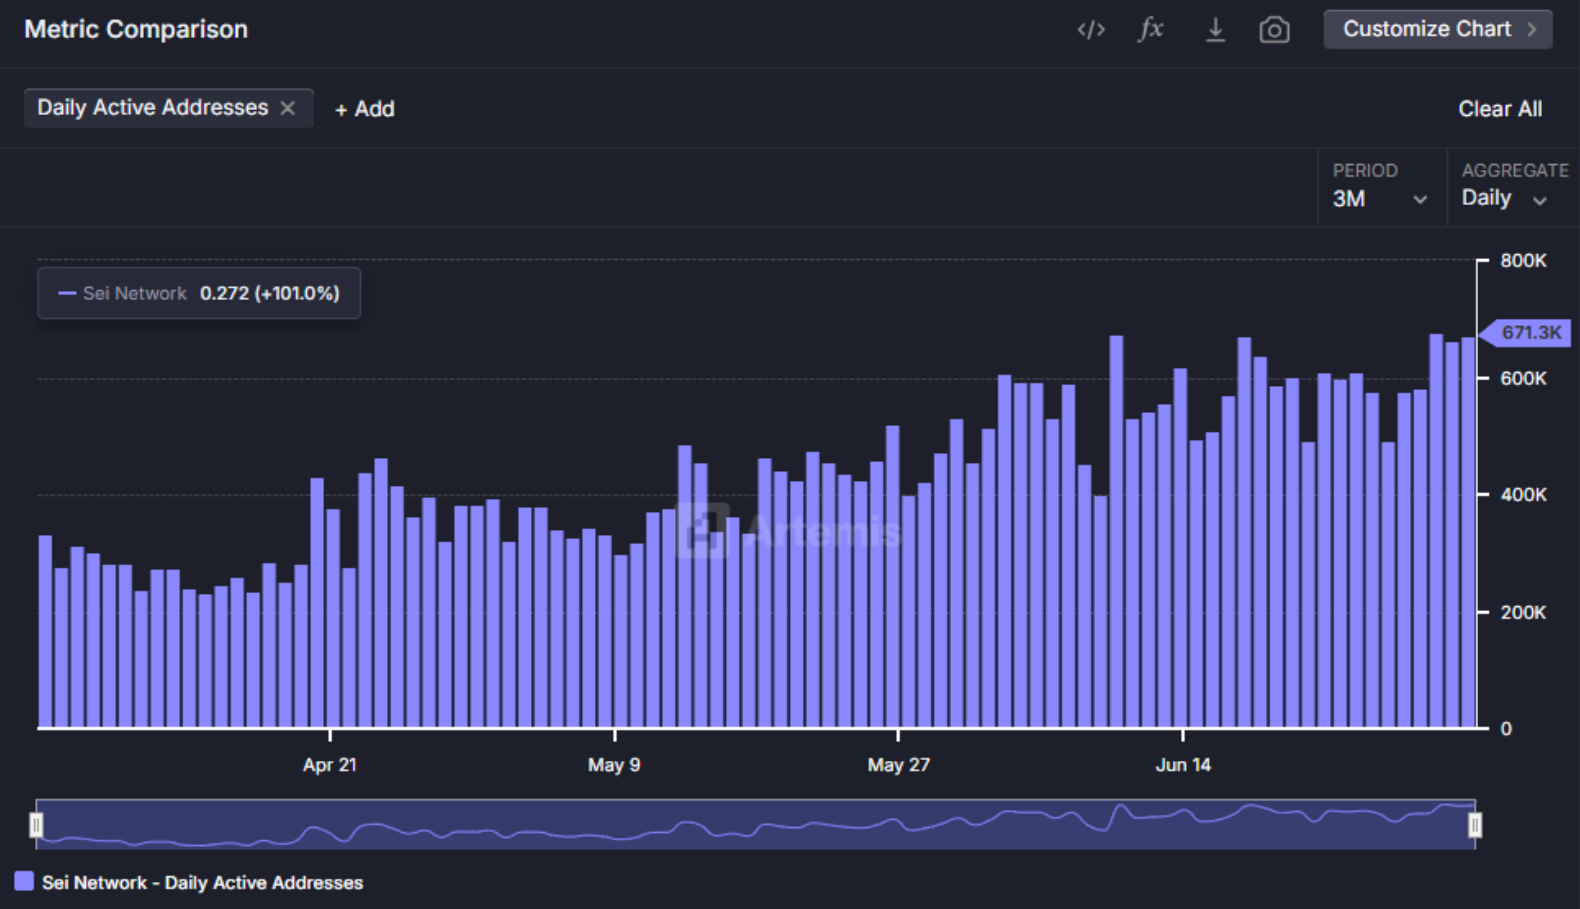Click the 671.3K value marker
Viewport: 1580px width, 909px height.
pyautogui.click(x=1526, y=332)
